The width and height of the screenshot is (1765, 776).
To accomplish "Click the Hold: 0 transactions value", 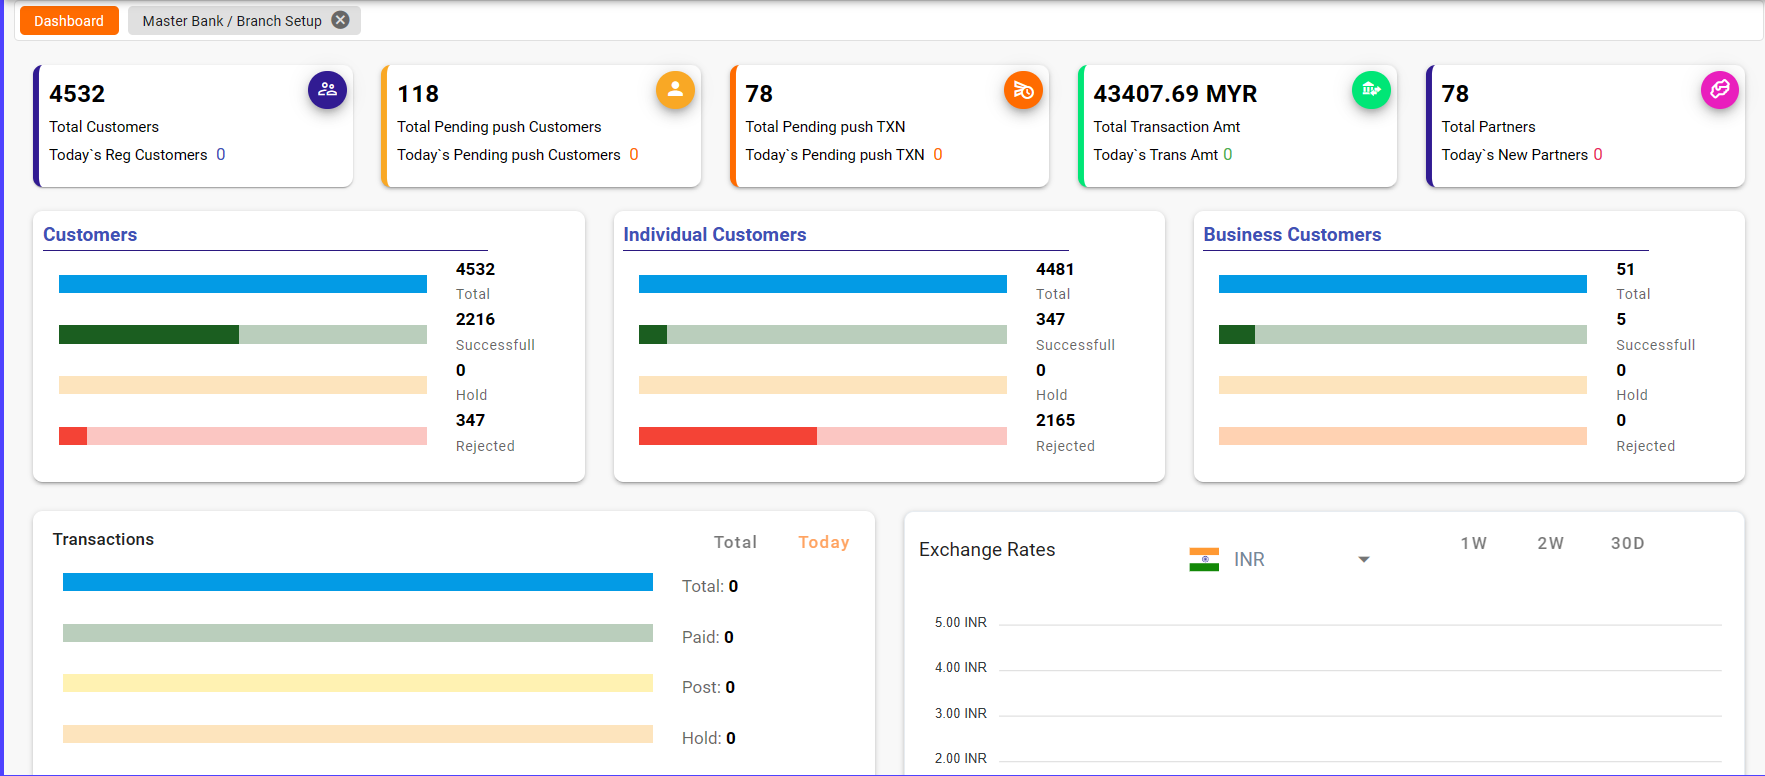I will click(x=709, y=738).
